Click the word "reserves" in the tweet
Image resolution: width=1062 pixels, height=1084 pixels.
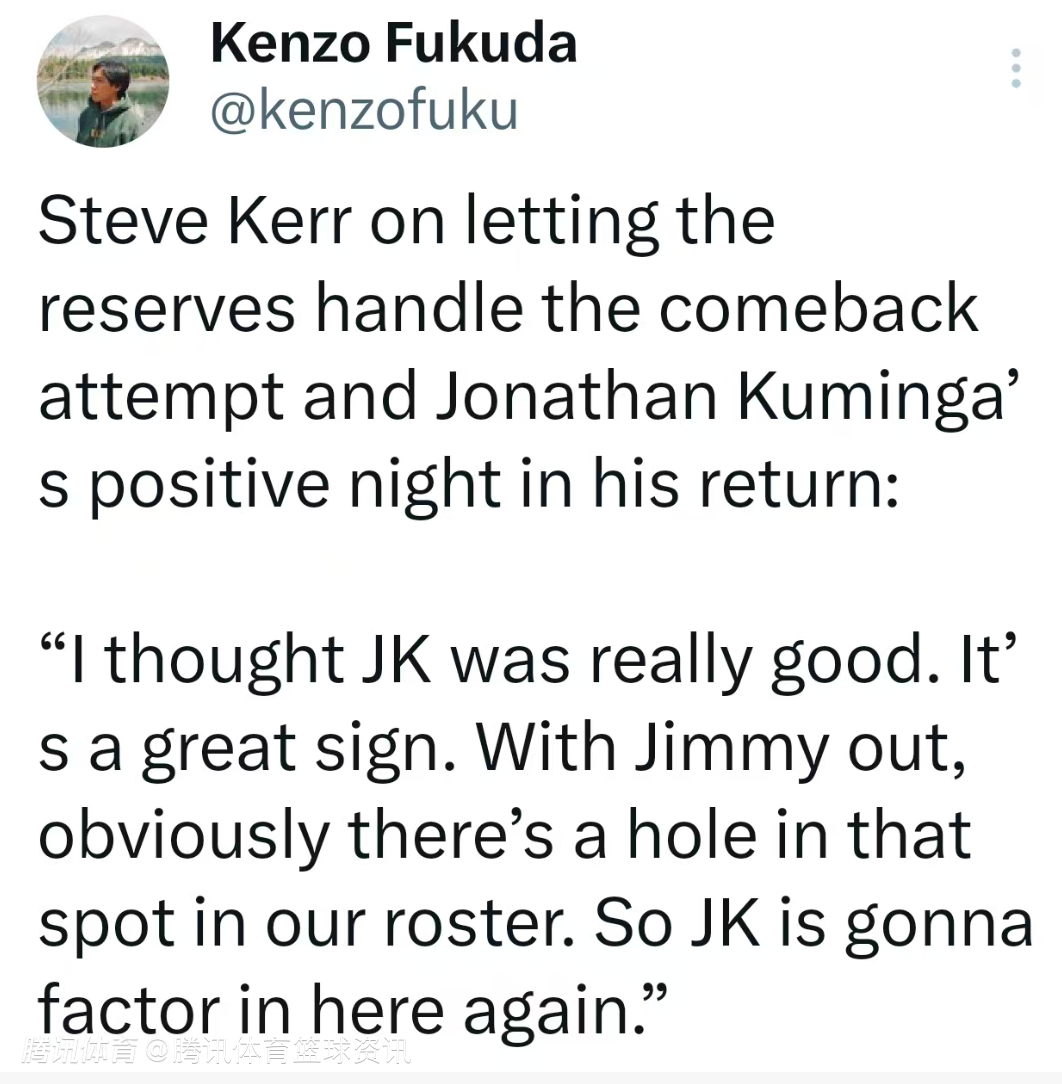(167, 308)
